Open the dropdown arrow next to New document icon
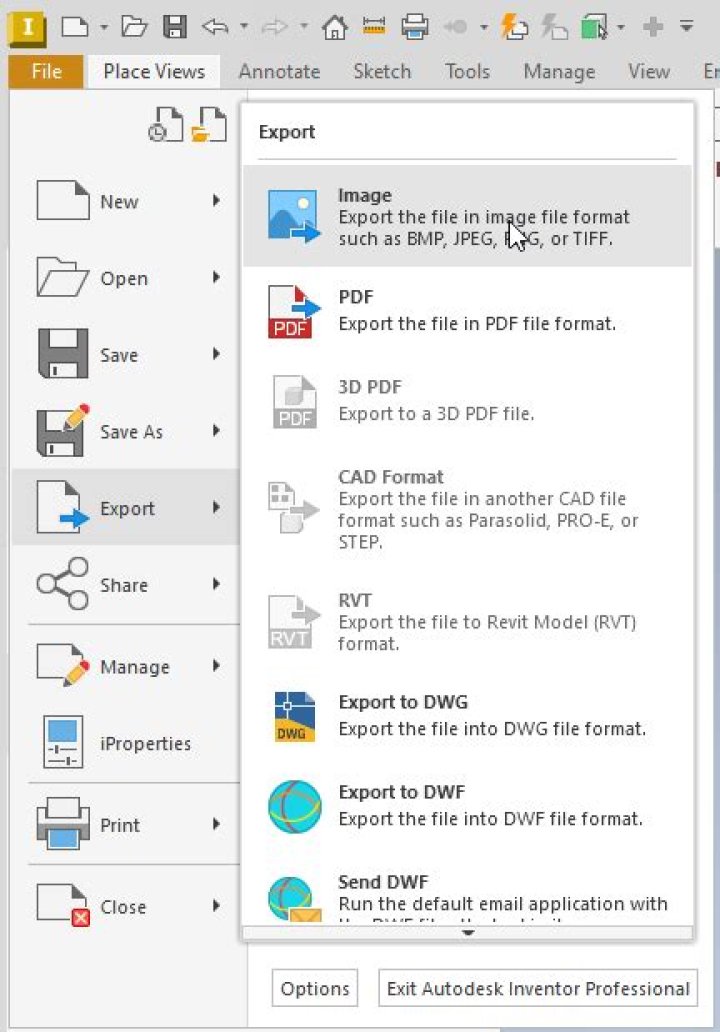 (104, 28)
